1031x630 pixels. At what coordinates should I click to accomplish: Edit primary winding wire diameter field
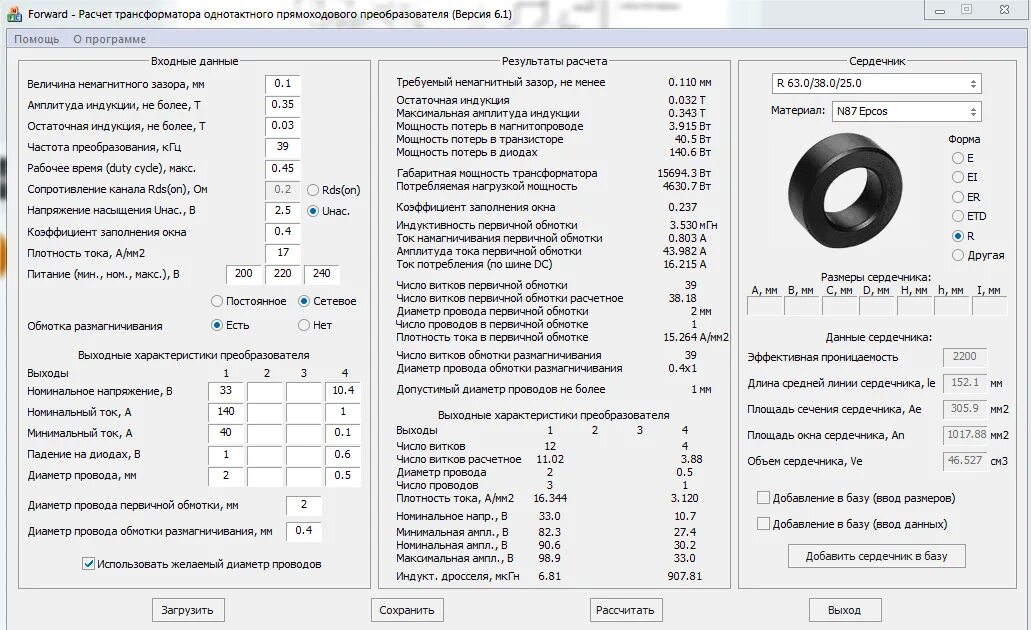click(304, 506)
